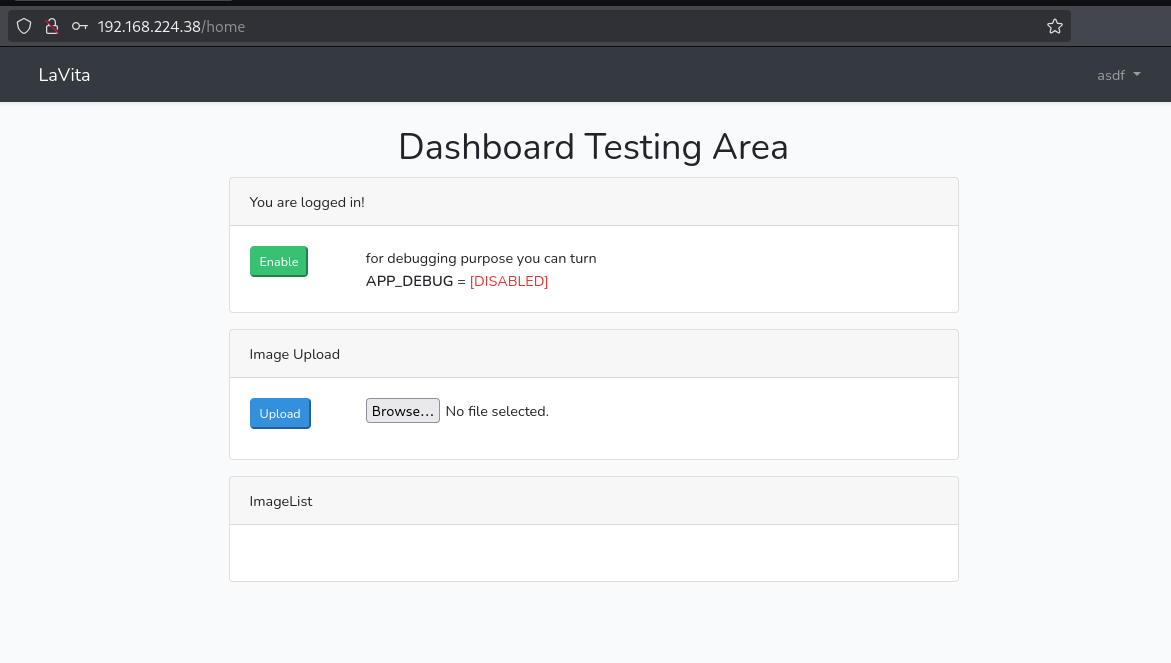The height and width of the screenshot is (663, 1171).
Task: Open the asdf user dropdown menu
Action: point(1118,75)
